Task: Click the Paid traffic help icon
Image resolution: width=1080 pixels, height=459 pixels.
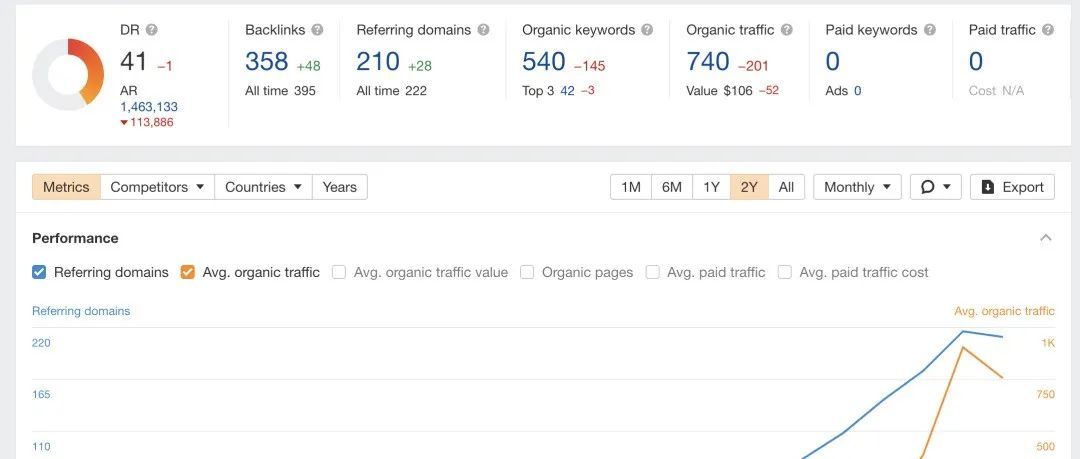Action: (x=1047, y=30)
